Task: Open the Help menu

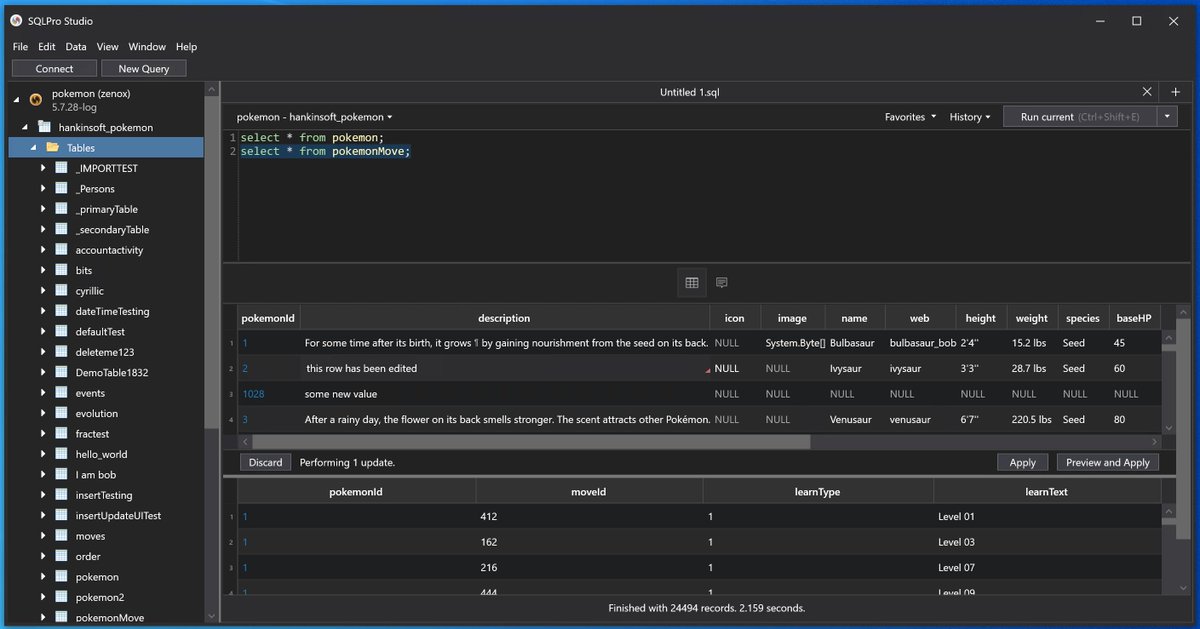Action: point(186,47)
